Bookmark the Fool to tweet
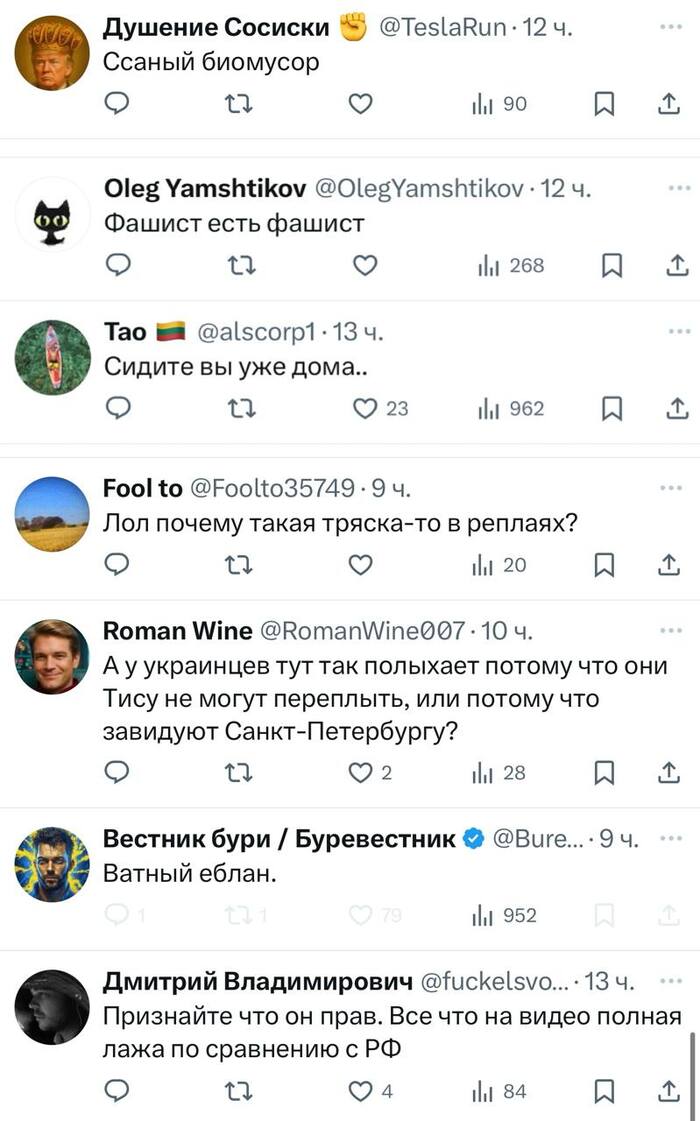Image resolution: width=700 pixels, height=1121 pixels. 604,565
